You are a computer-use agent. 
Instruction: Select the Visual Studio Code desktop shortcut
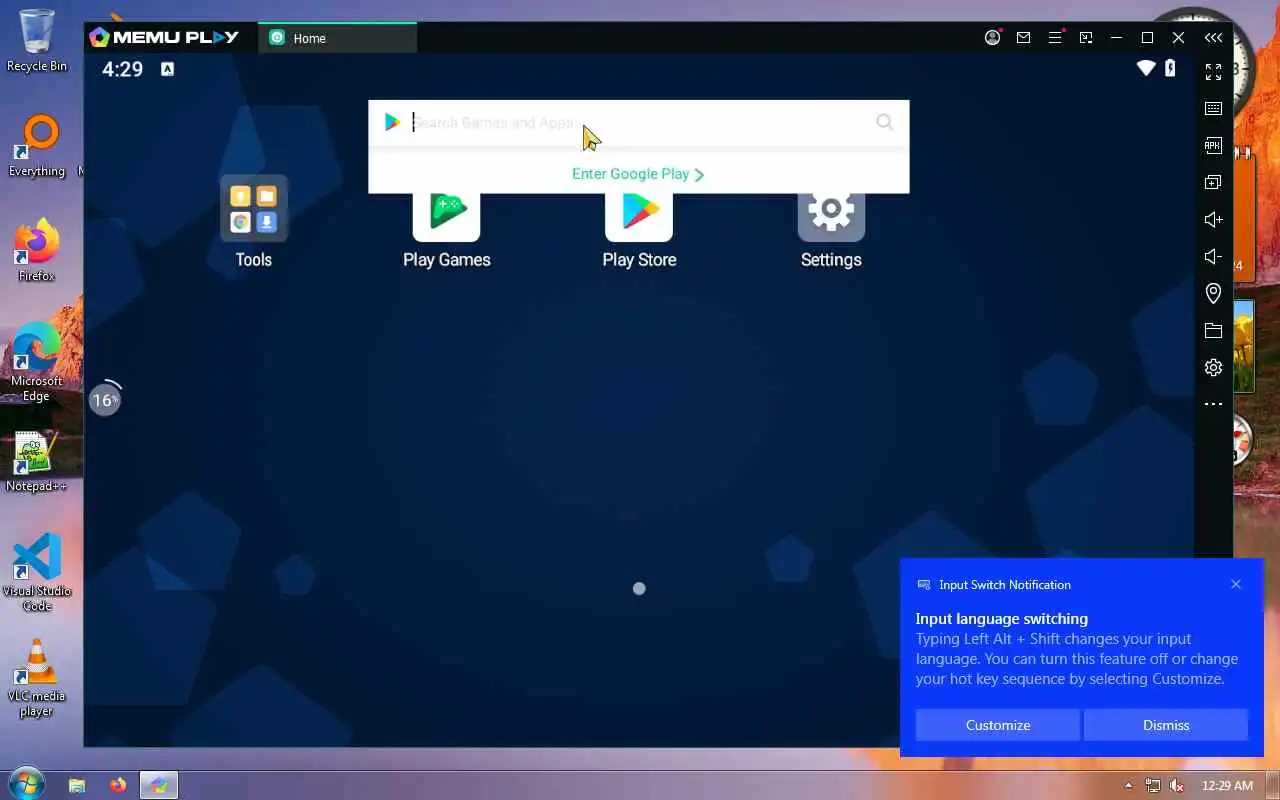click(x=37, y=573)
